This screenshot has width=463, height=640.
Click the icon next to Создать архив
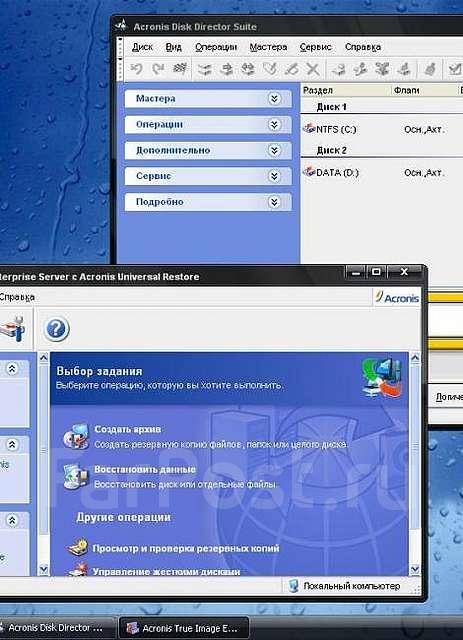pos(76,436)
